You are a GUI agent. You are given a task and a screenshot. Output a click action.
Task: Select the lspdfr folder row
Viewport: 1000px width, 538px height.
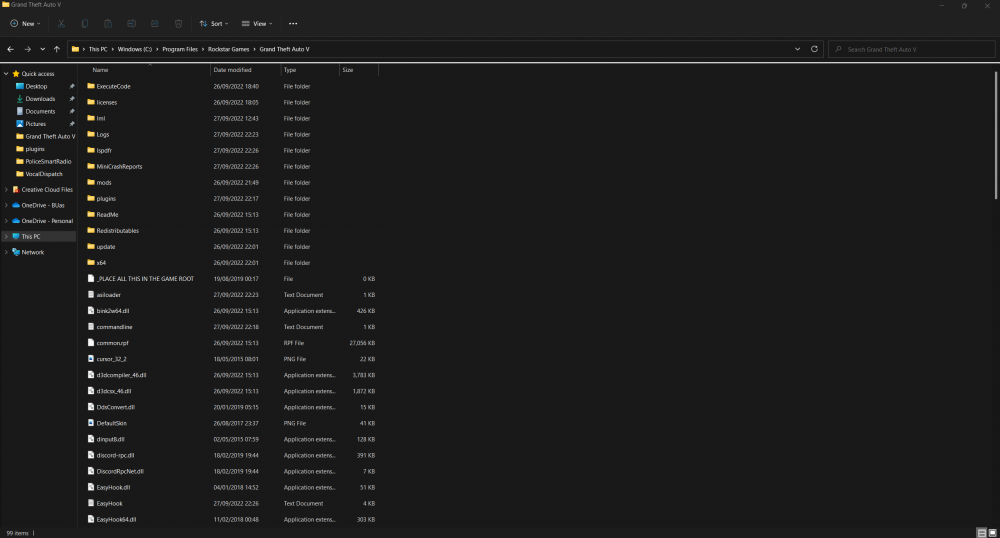pos(232,150)
